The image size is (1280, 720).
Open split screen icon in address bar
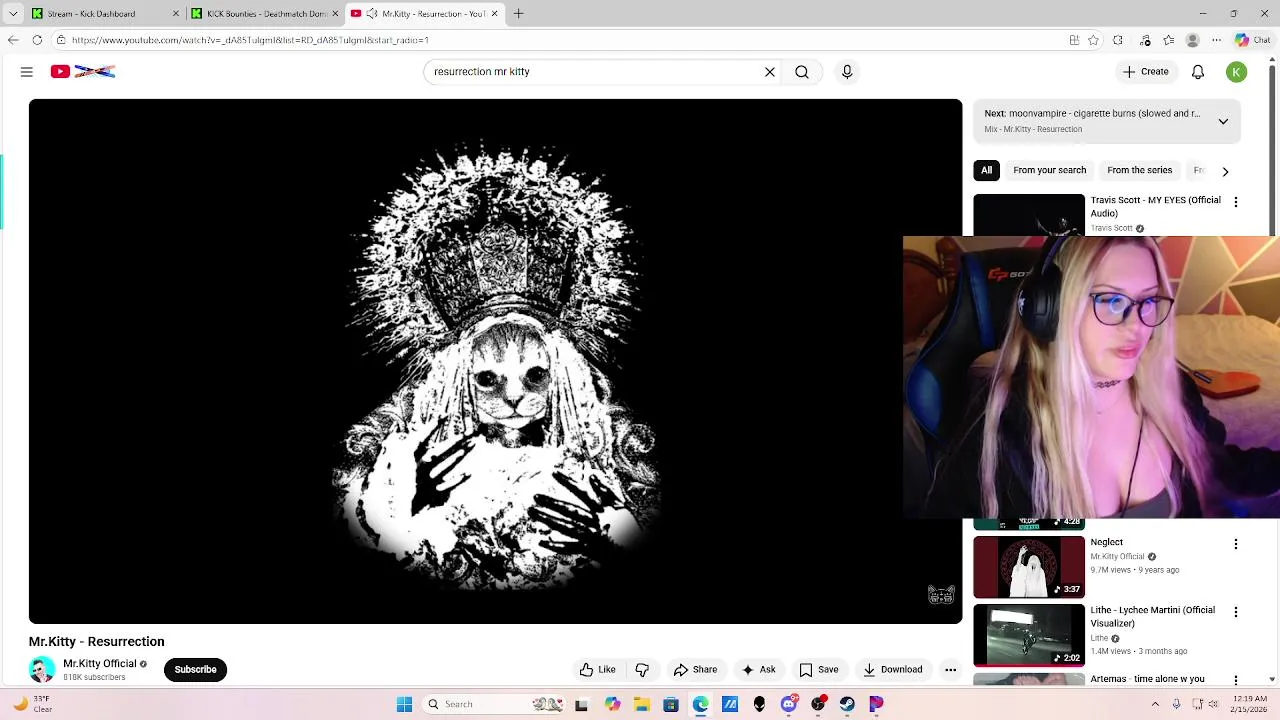click(x=1074, y=40)
